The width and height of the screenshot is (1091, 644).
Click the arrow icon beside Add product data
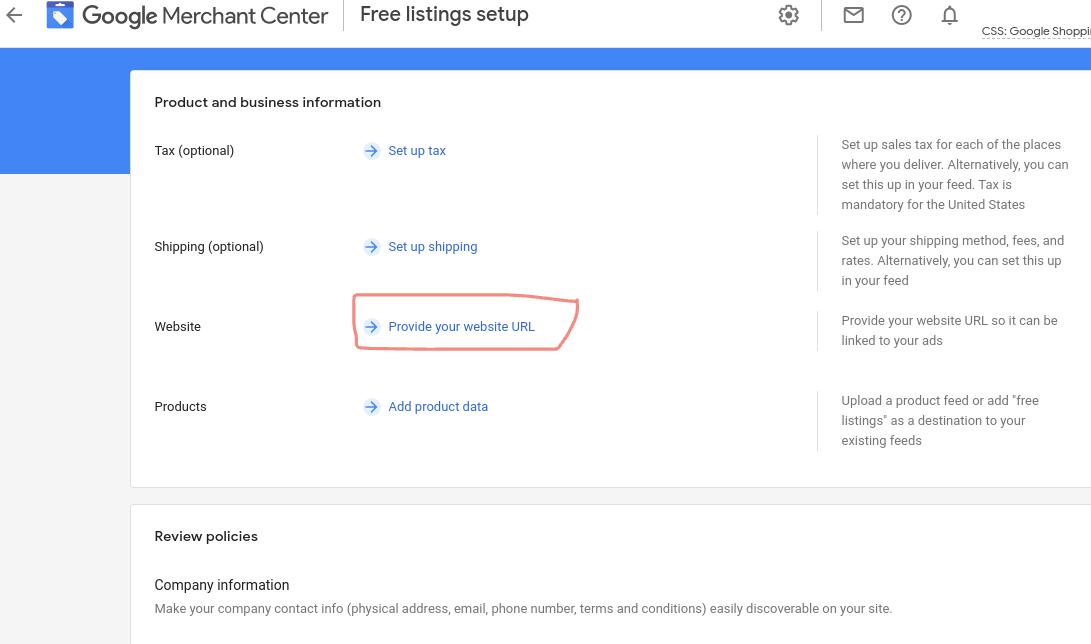point(371,407)
